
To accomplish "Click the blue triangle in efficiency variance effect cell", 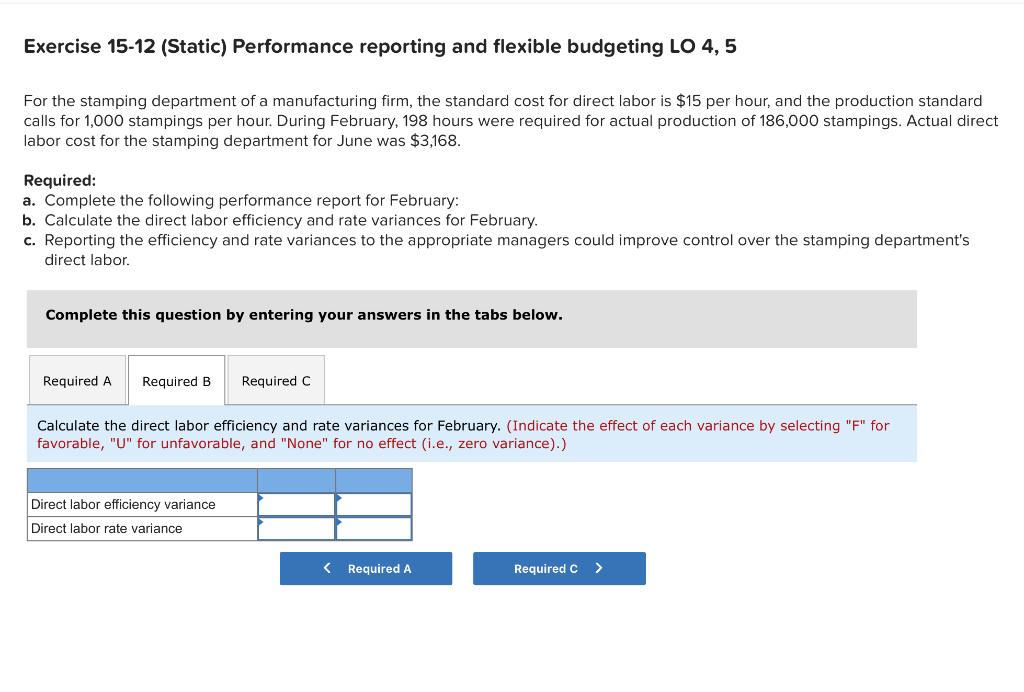I will [x=340, y=499].
